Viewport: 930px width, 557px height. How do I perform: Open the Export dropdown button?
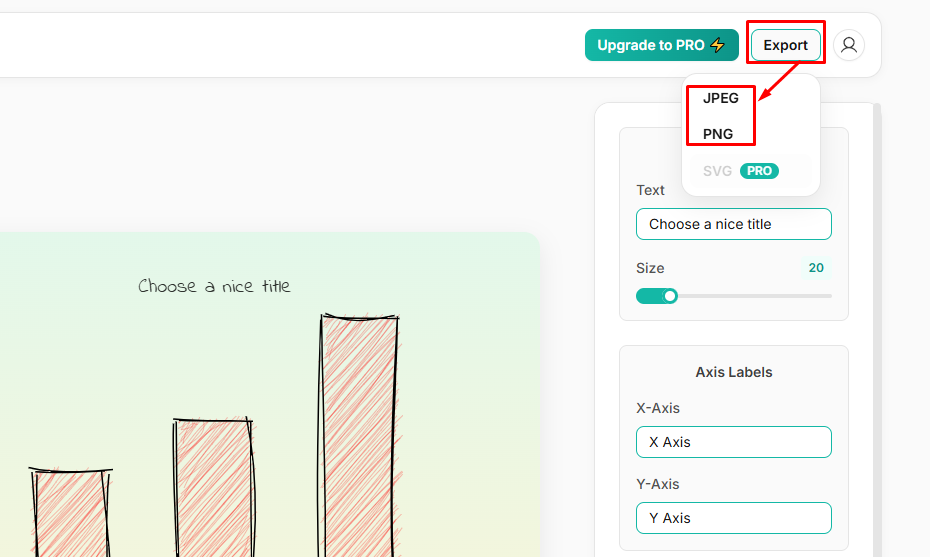[785, 45]
